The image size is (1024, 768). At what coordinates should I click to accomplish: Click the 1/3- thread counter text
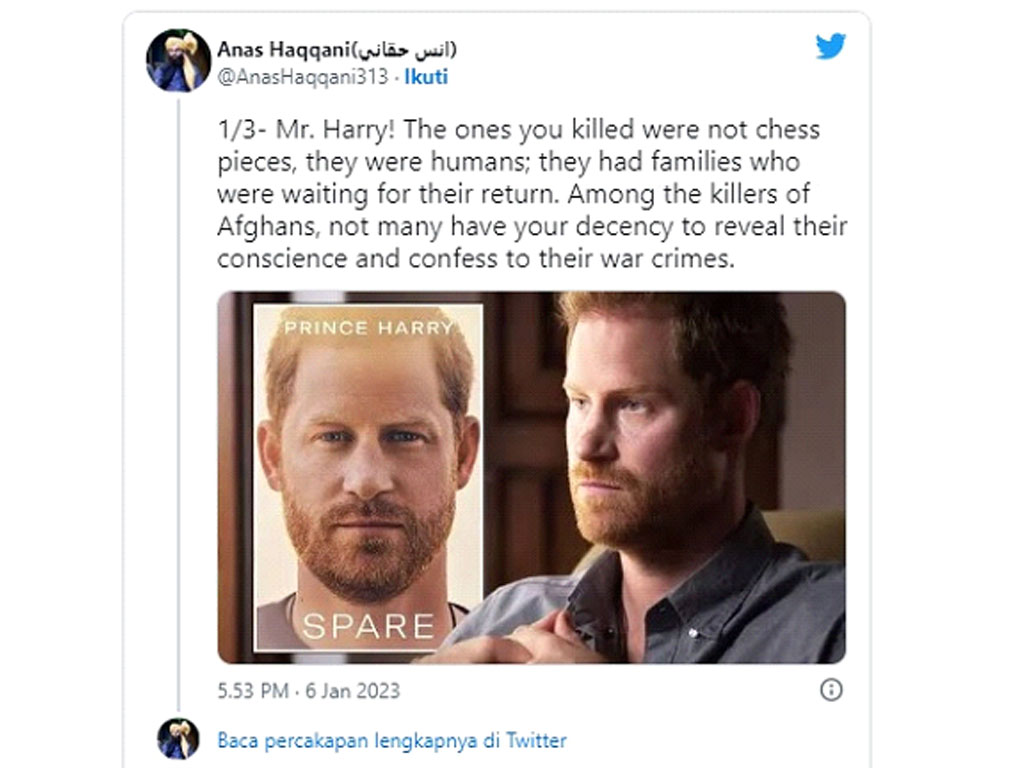tap(242, 129)
